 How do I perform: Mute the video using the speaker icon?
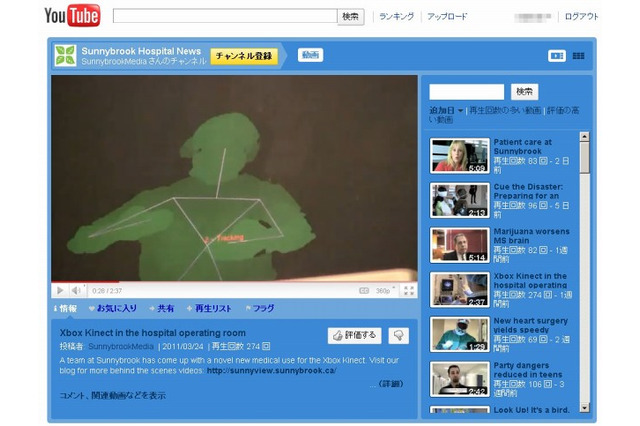[76, 291]
